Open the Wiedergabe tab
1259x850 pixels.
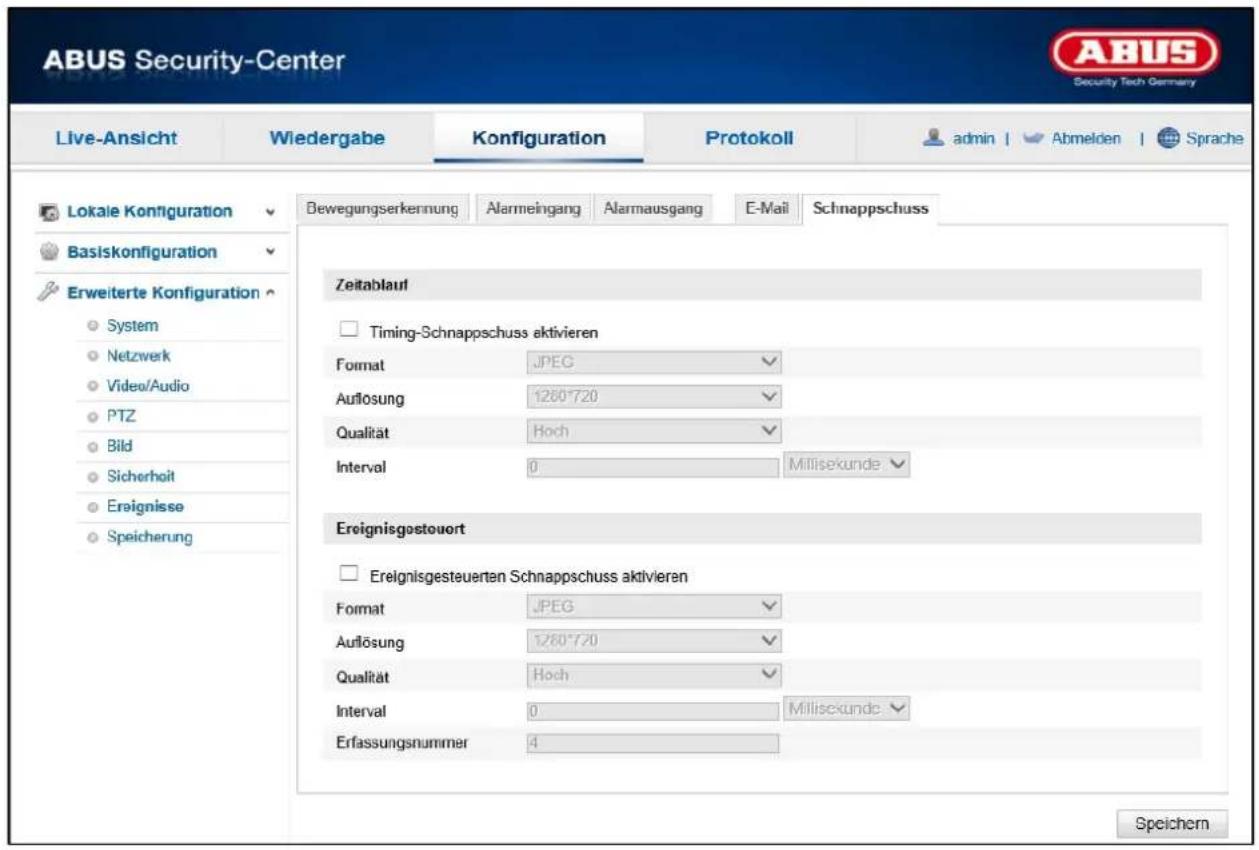pos(328,139)
